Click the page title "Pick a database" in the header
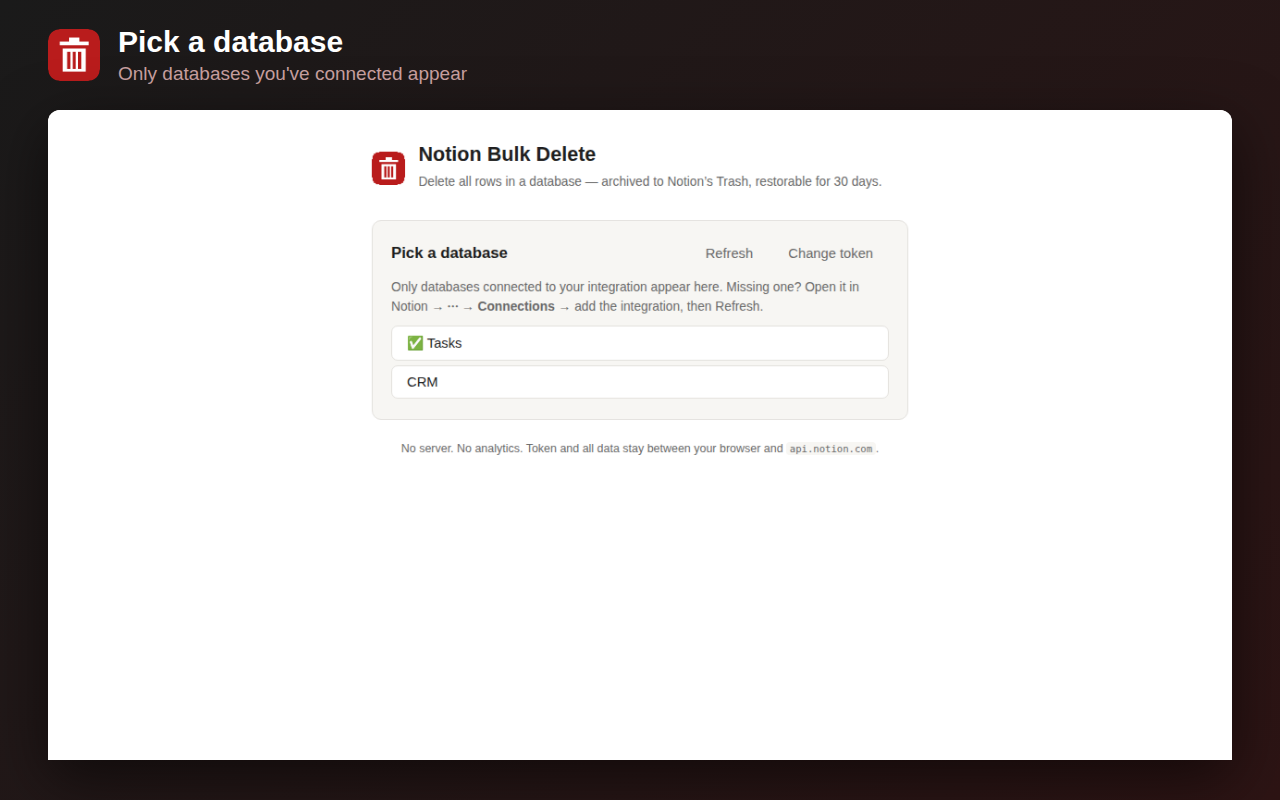The image size is (1280, 800). (x=230, y=42)
